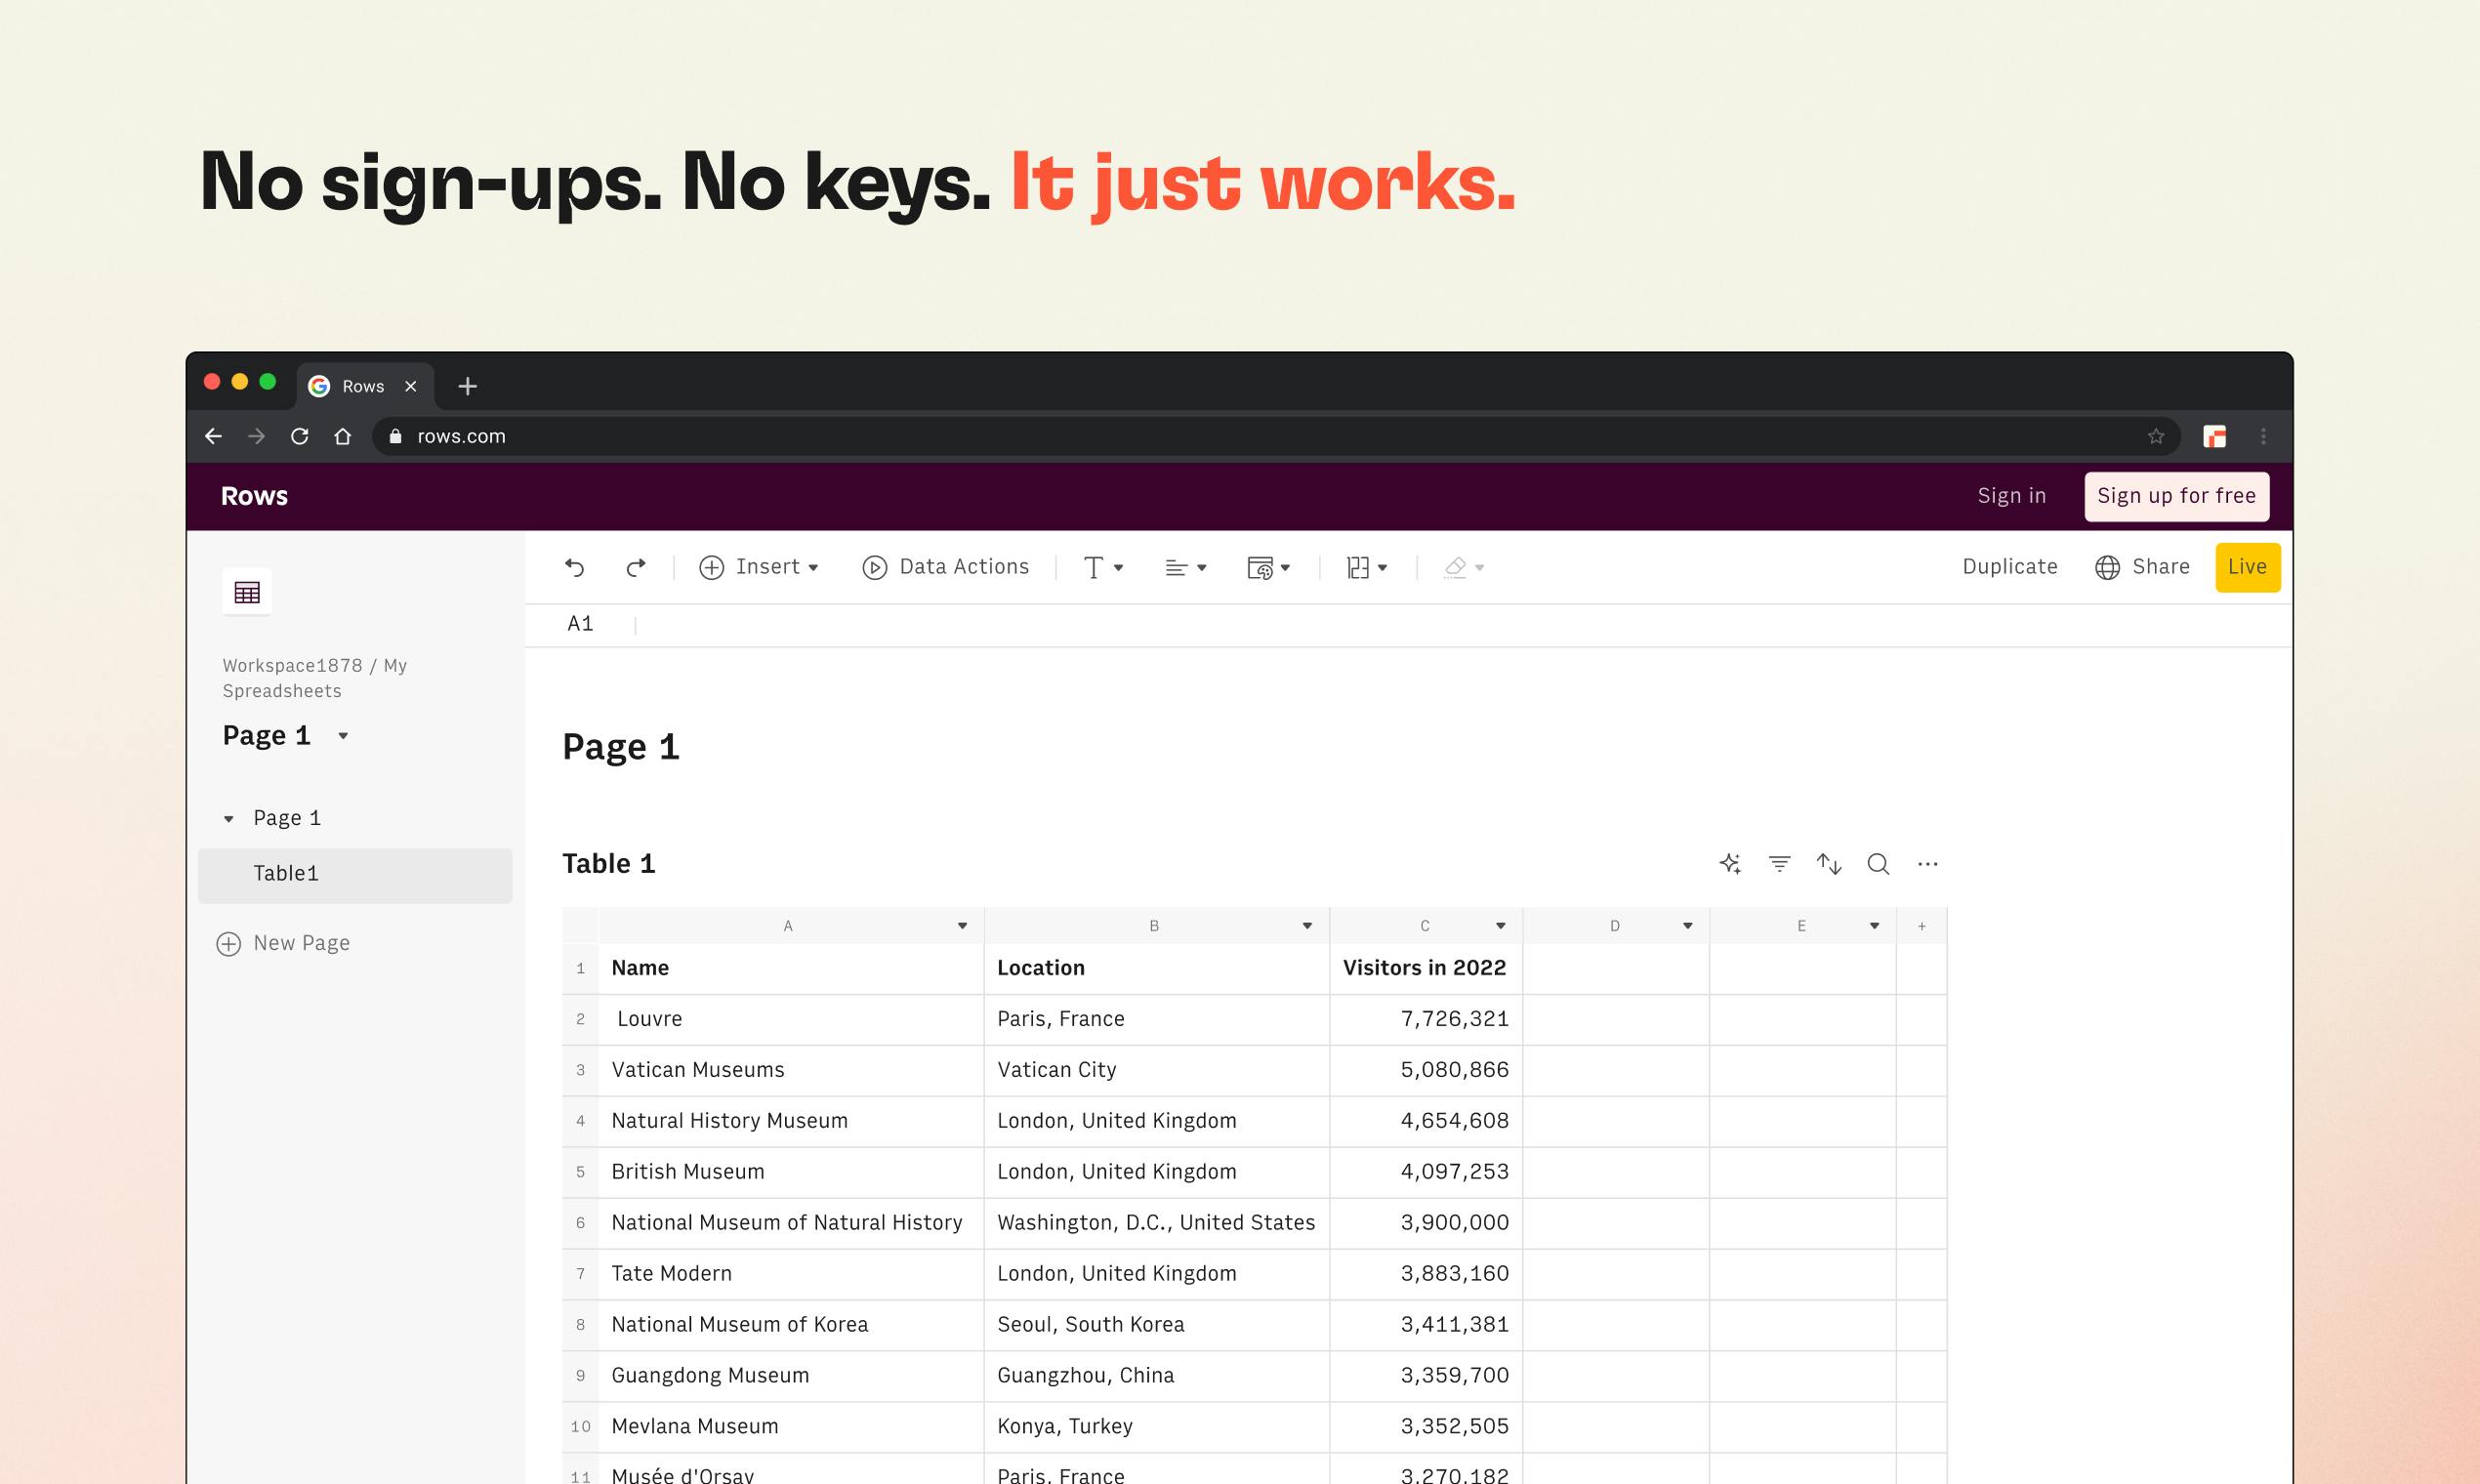The height and width of the screenshot is (1484, 2480).
Task: Open the Page 1 title dropdown in sidebar
Action: pos(343,736)
